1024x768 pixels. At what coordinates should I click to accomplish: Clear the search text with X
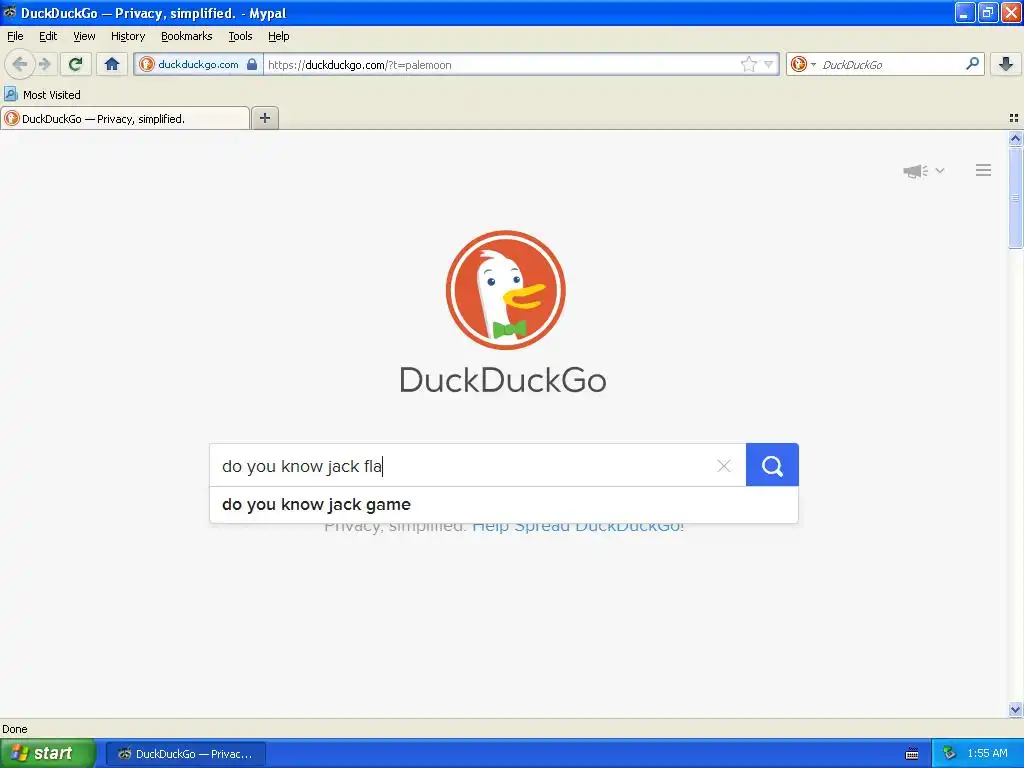click(724, 466)
